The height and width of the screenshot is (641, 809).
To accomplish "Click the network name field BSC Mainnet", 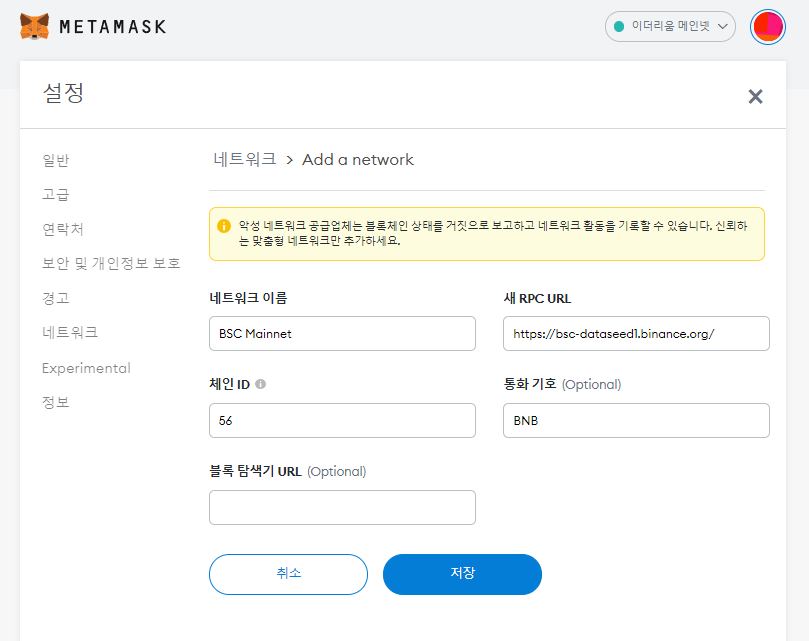I will pos(342,333).
